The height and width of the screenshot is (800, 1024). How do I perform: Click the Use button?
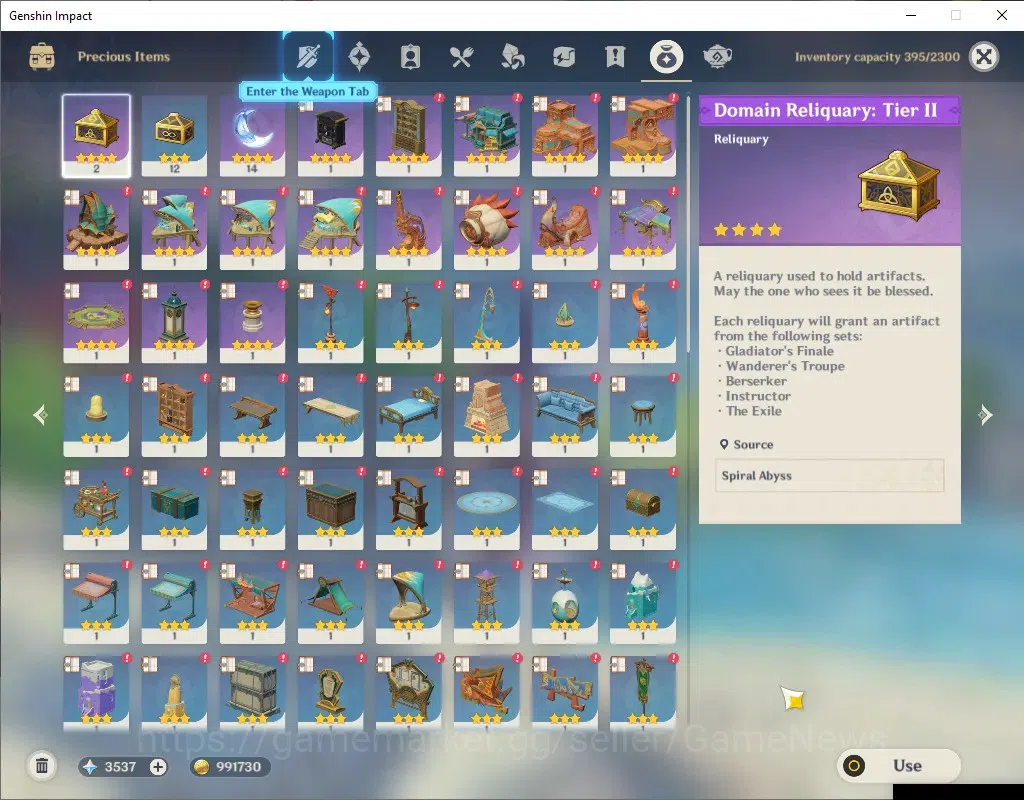(899, 765)
